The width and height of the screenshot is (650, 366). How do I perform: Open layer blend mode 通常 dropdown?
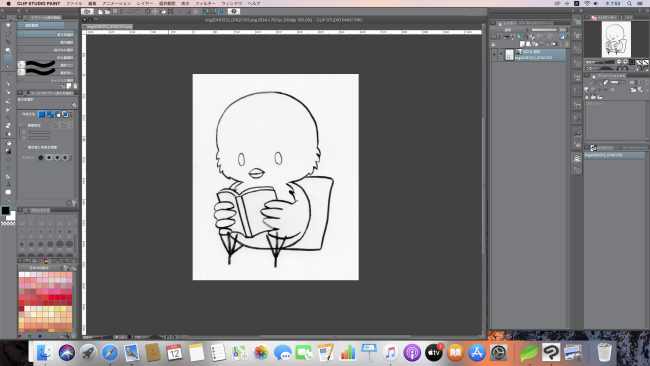click(x=508, y=30)
